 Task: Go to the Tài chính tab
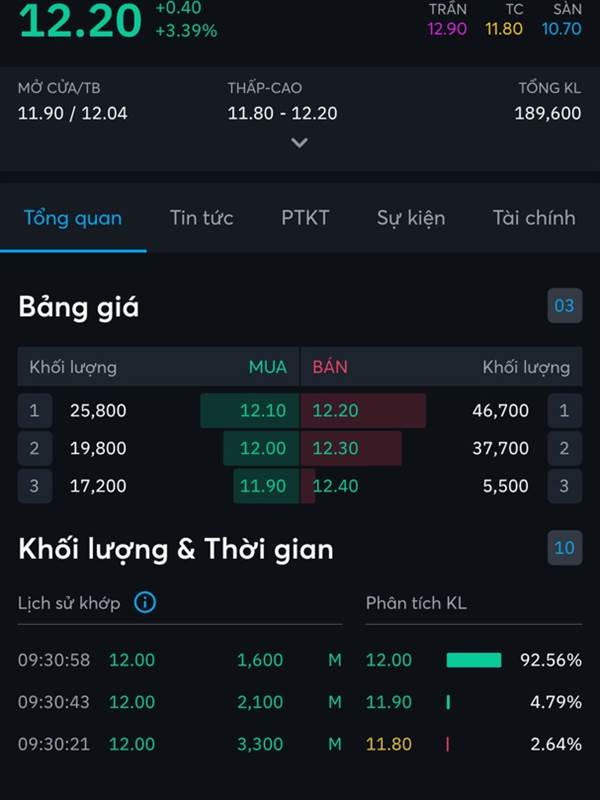[534, 218]
